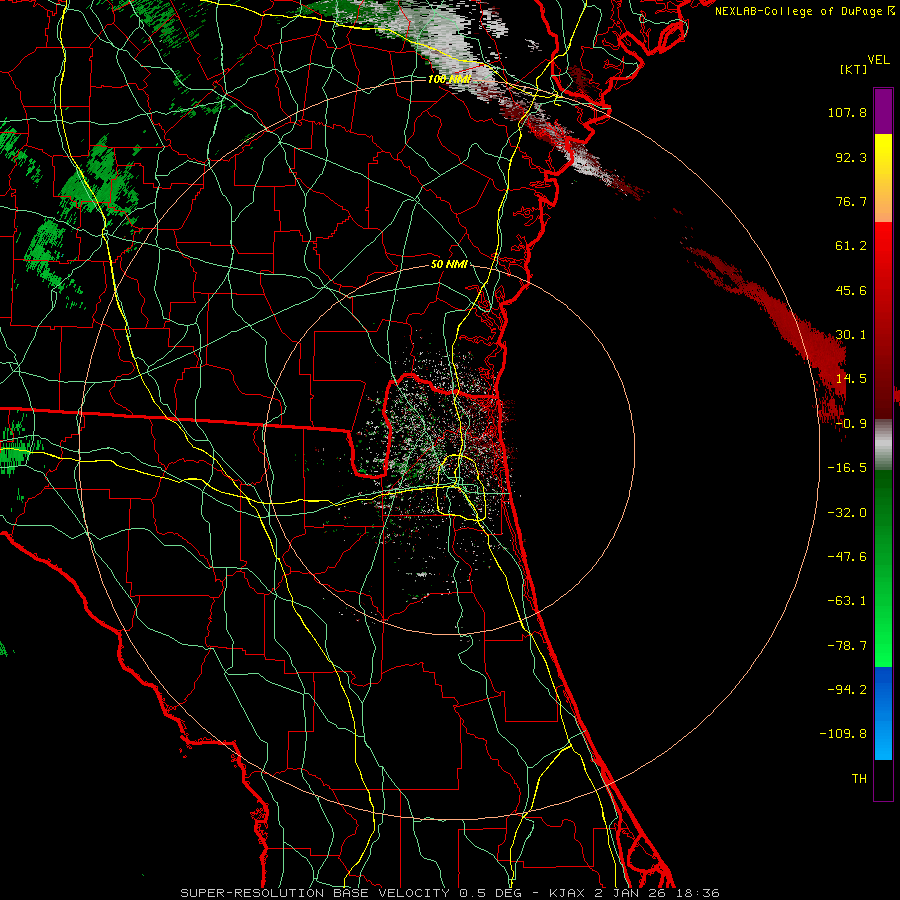Select the -32.0 legend value

847,513
